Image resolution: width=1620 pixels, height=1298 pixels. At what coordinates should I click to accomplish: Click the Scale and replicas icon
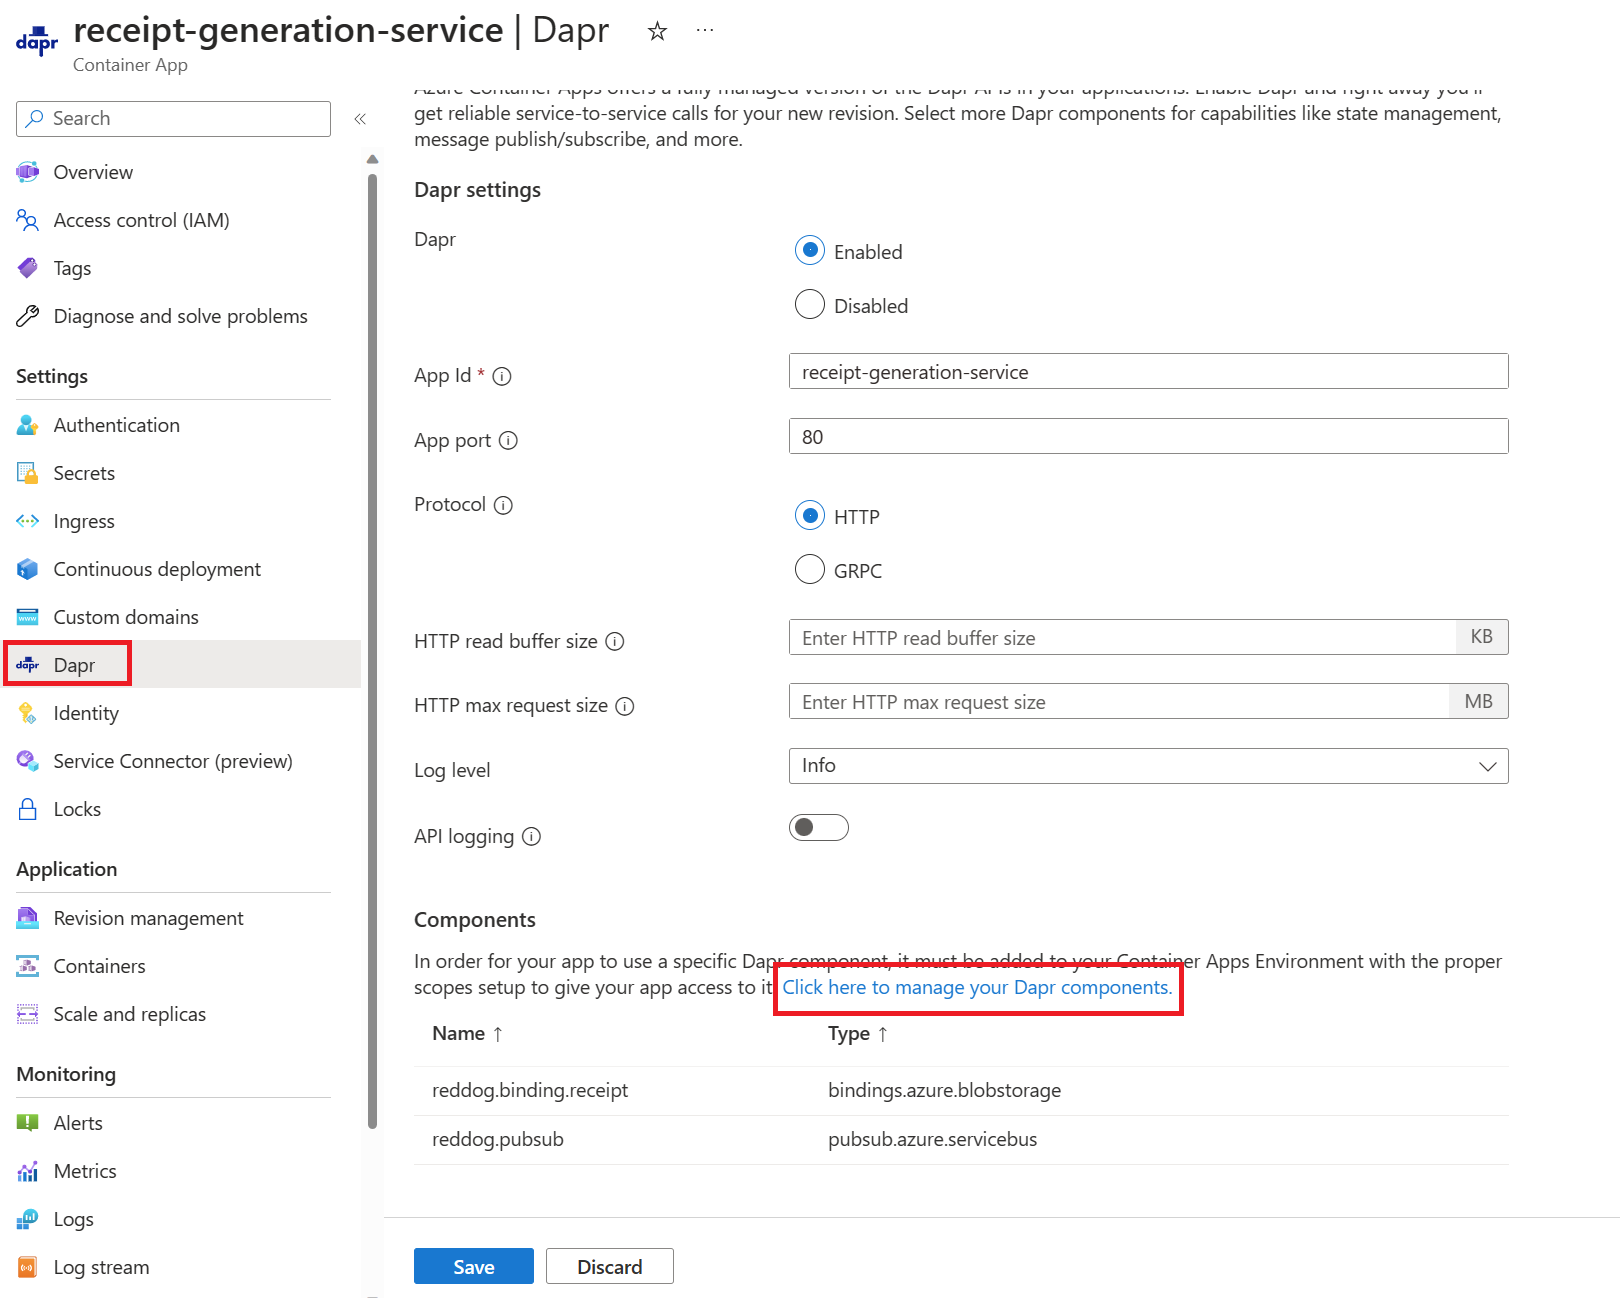point(28,1014)
